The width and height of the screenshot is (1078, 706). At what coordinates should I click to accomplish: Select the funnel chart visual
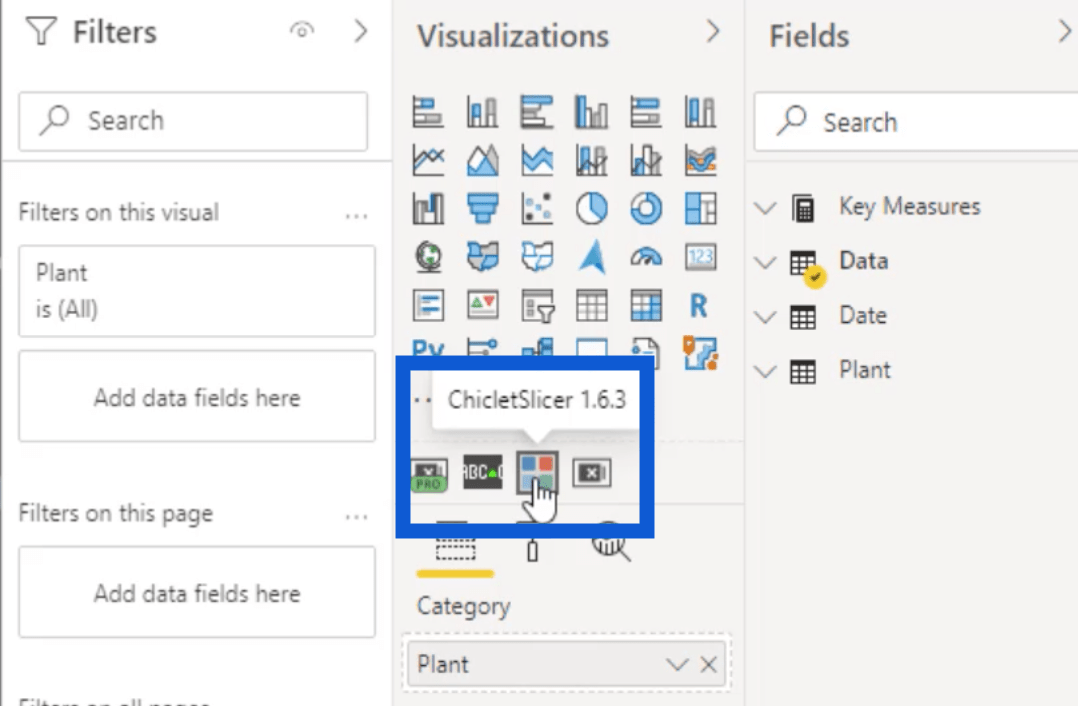click(x=482, y=208)
